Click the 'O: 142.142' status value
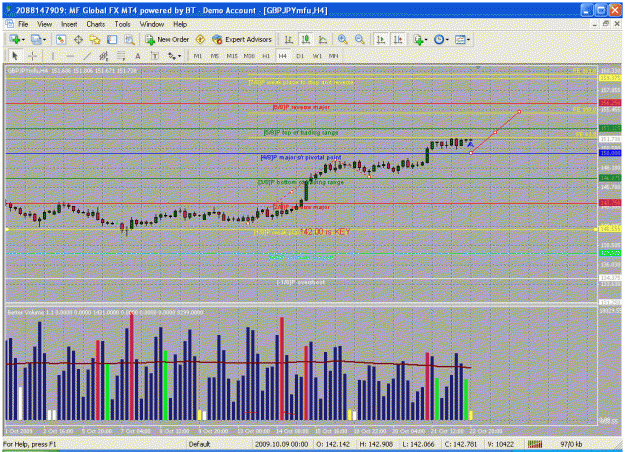This screenshot has height=452, width=625. [333, 444]
